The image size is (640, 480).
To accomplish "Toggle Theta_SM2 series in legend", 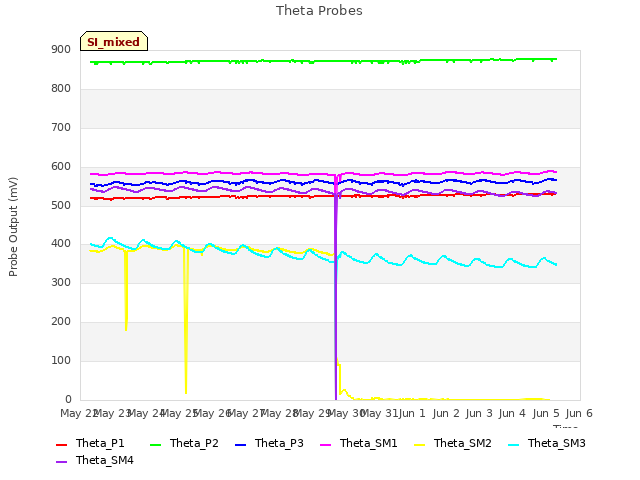I will coord(453,443).
